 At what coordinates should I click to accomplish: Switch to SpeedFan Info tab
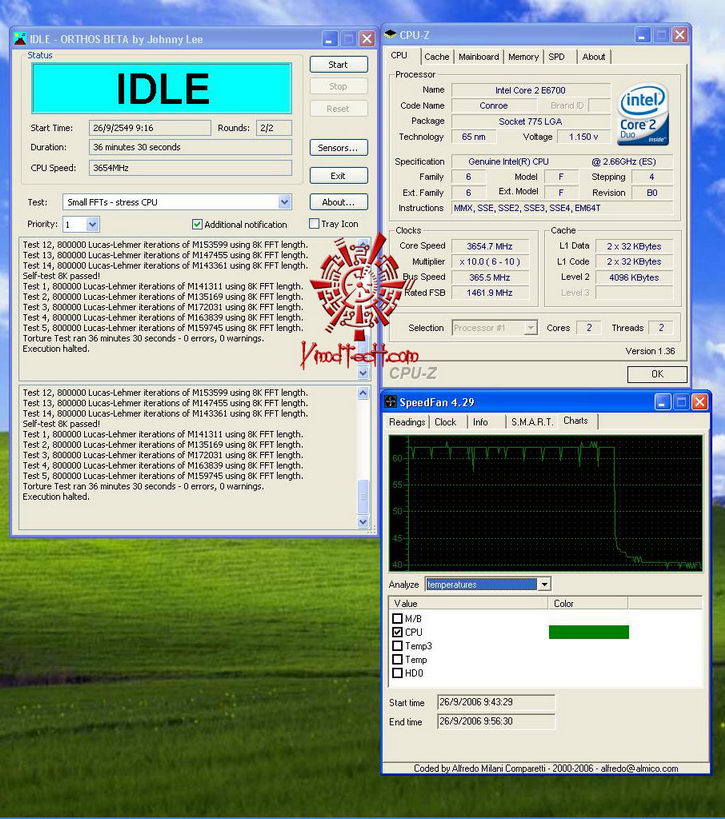click(481, 422)
